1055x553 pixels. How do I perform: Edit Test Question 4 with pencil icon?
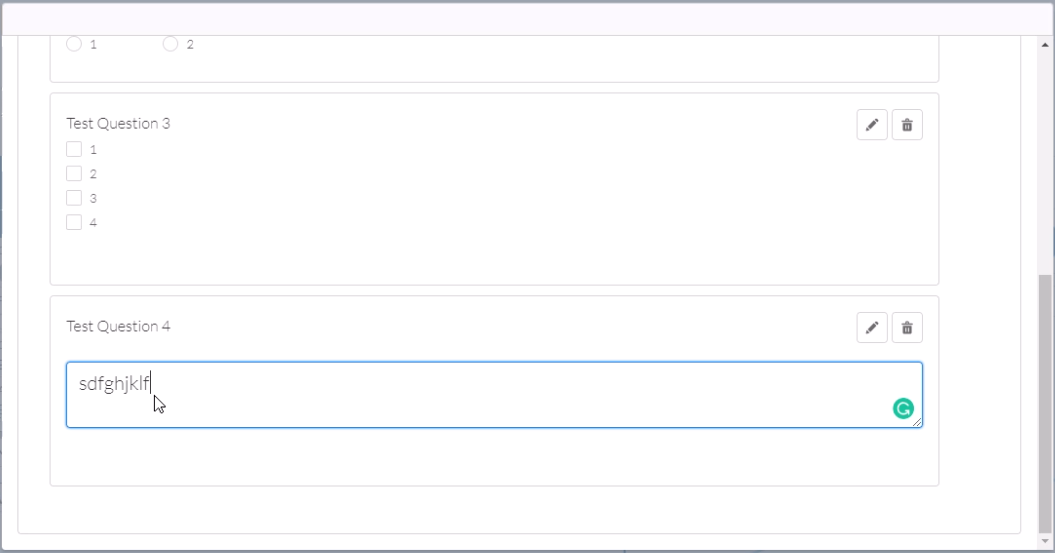point(872,328)
